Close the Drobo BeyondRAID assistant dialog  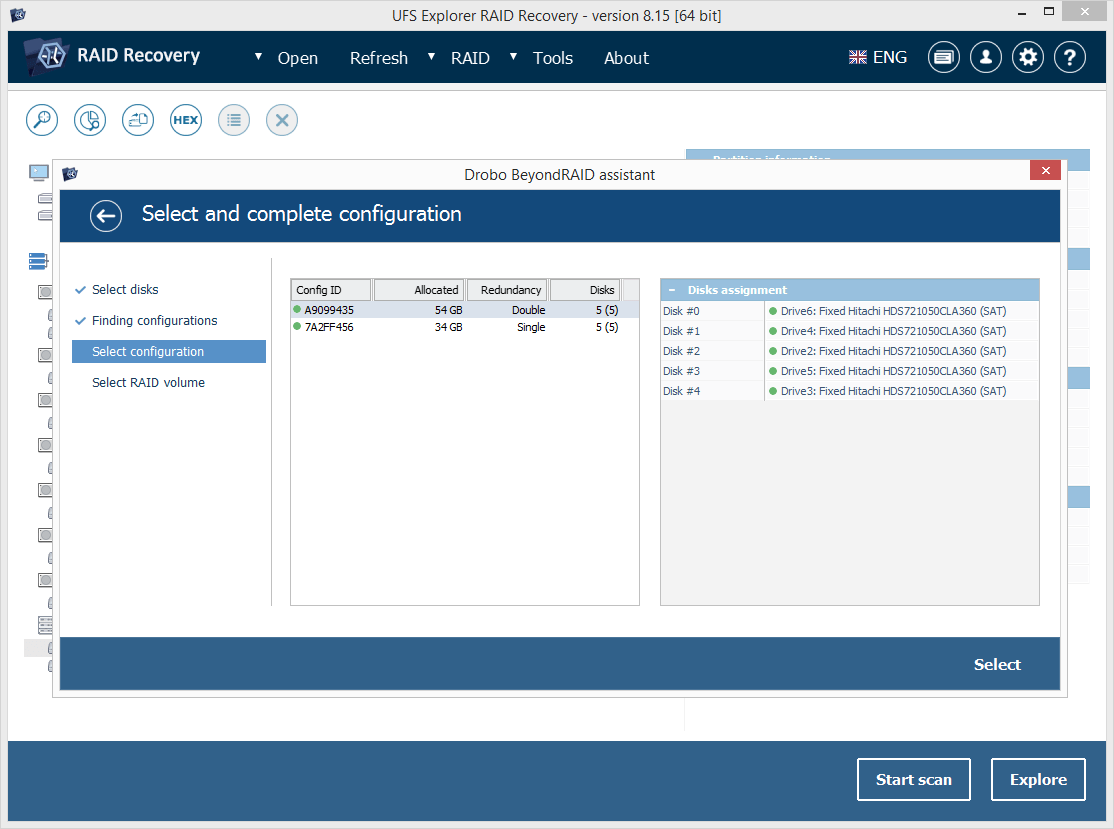1045,170
